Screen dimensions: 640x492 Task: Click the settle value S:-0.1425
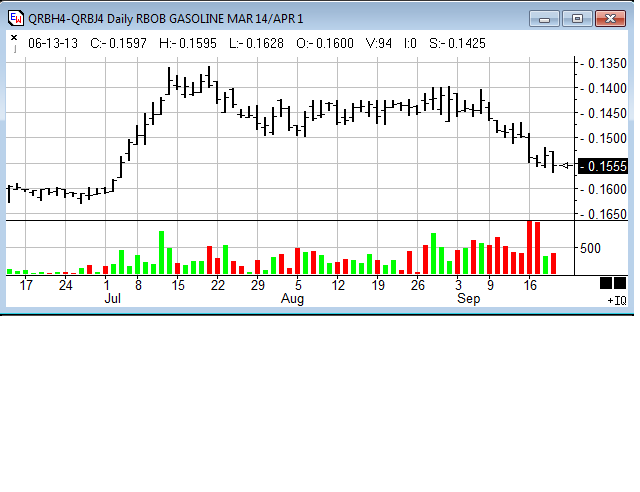coord(457,43)
